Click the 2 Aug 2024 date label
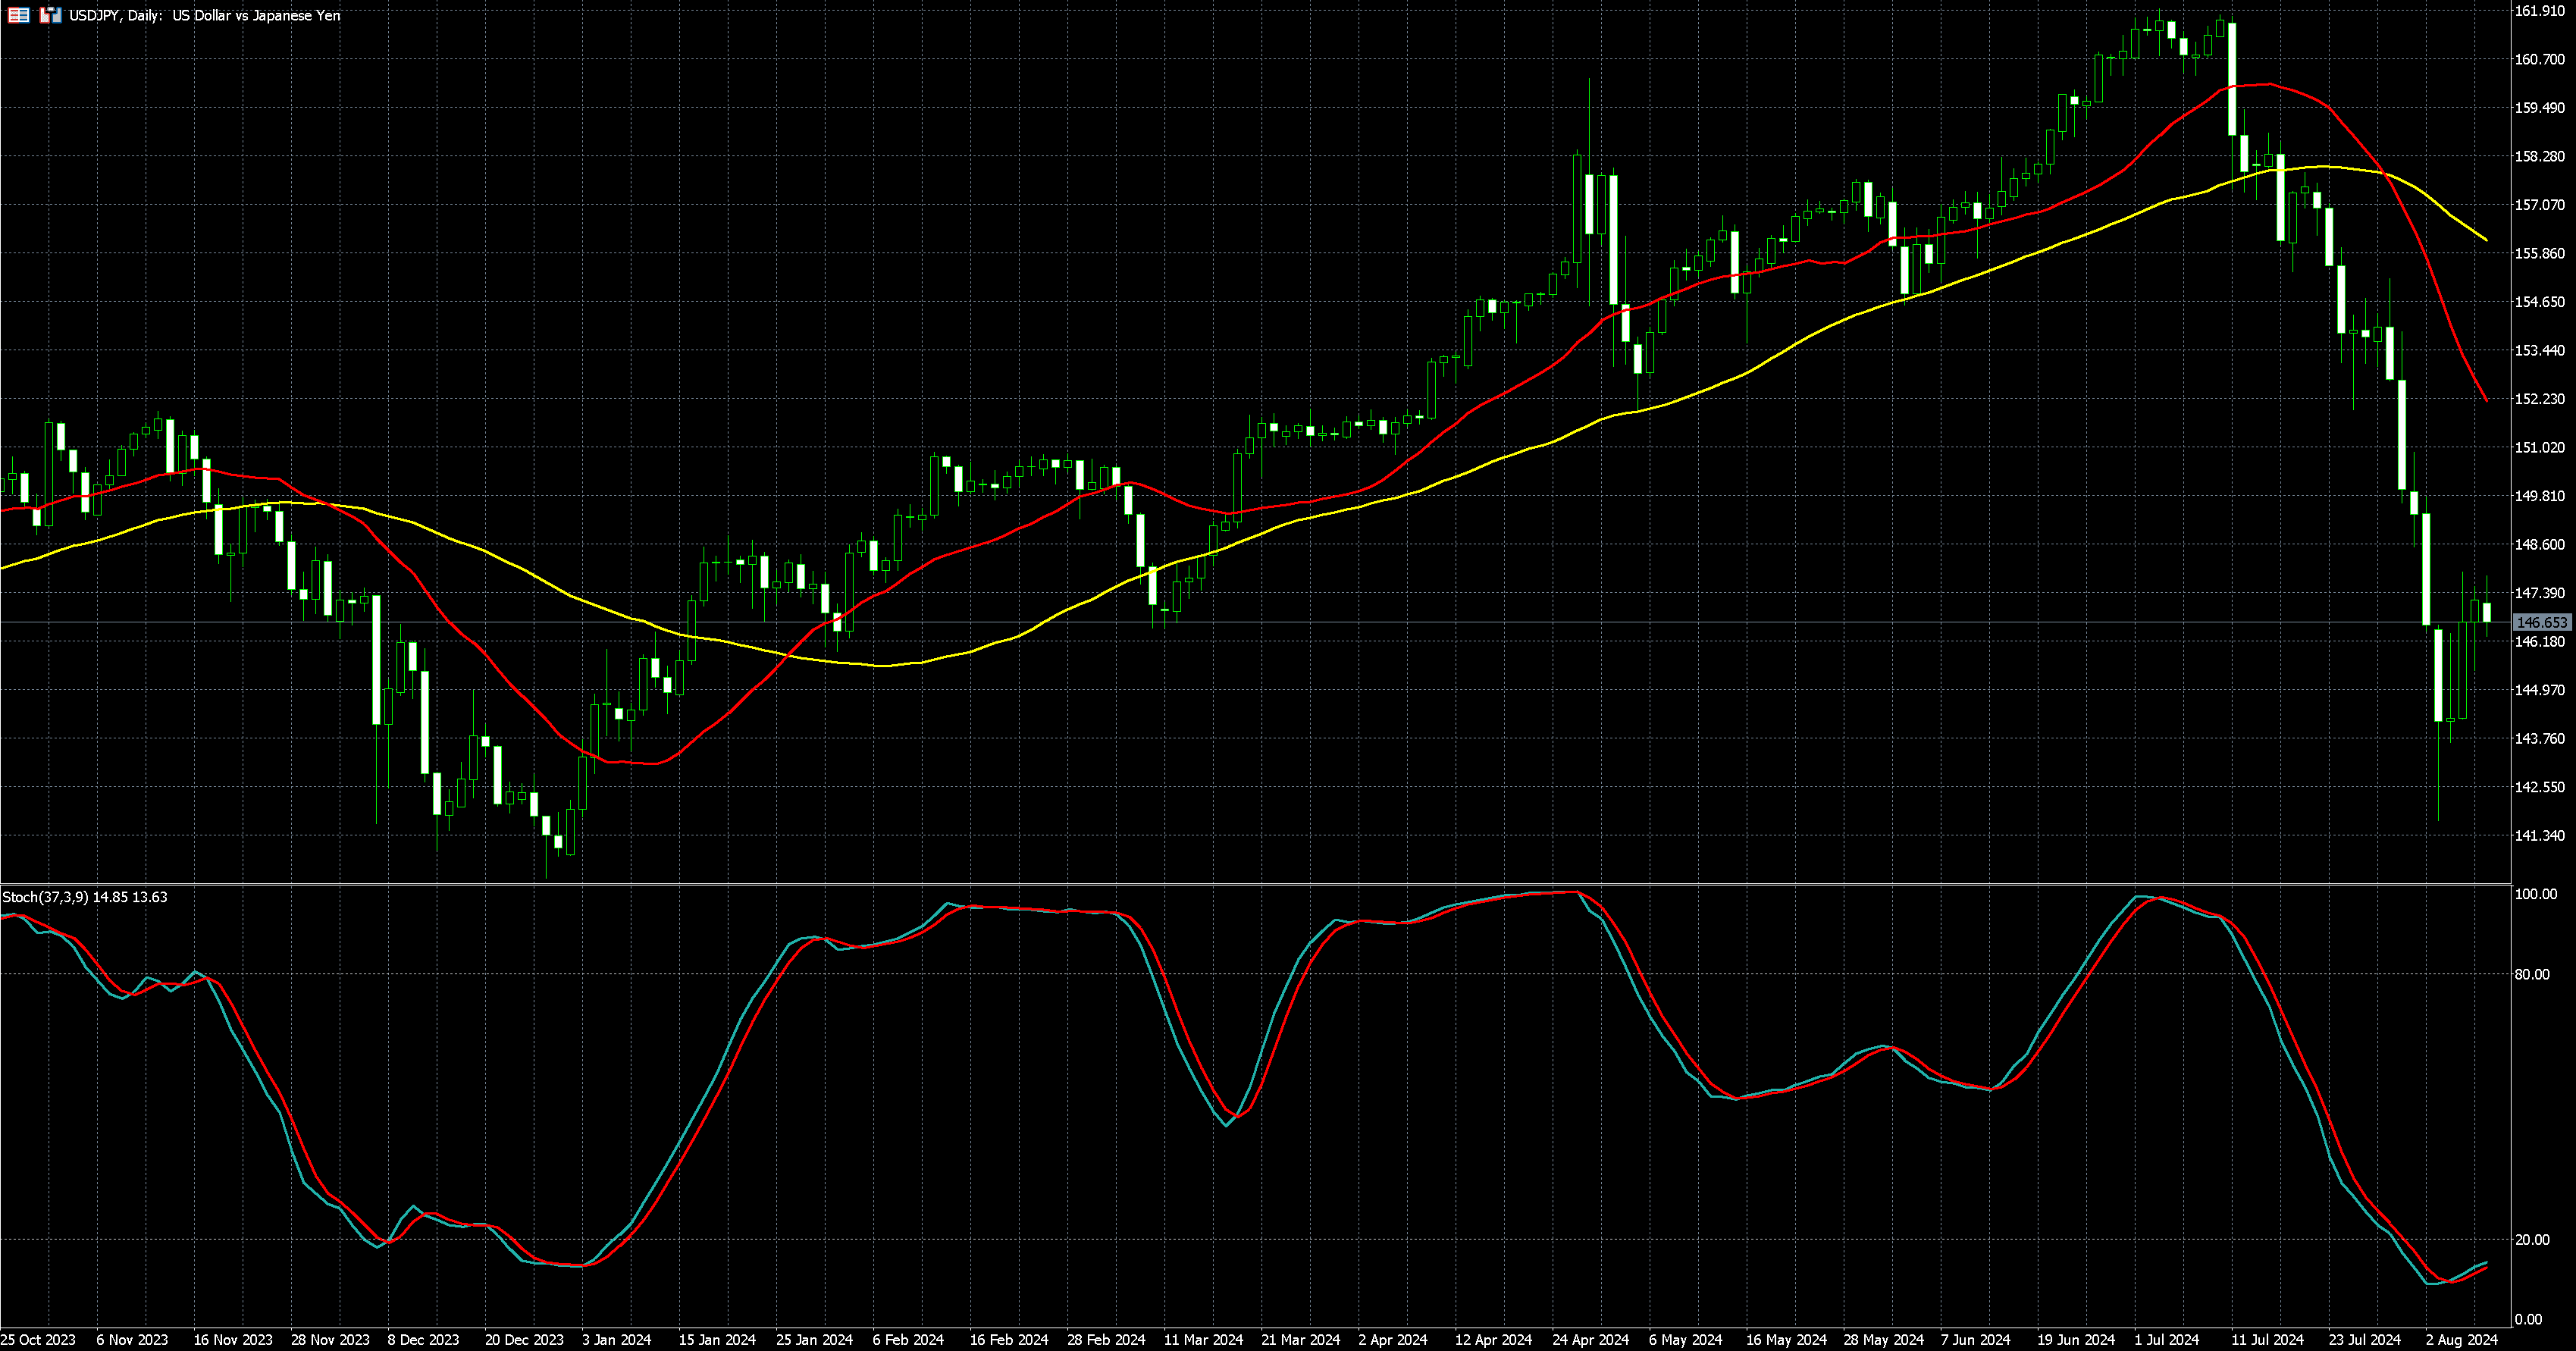Image resolution: width=2576 pixels, height=1351 pixels. [x=2461, y=1339]
